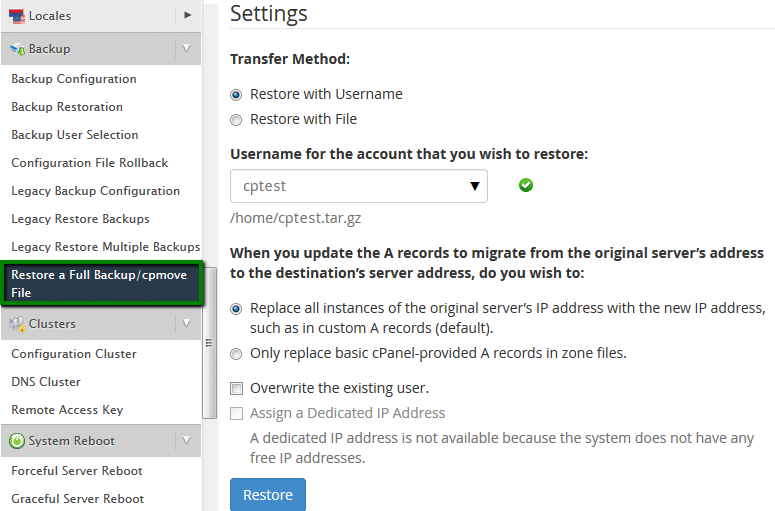Open Backup Configuration menu item
775x511 pixels.
74,79
